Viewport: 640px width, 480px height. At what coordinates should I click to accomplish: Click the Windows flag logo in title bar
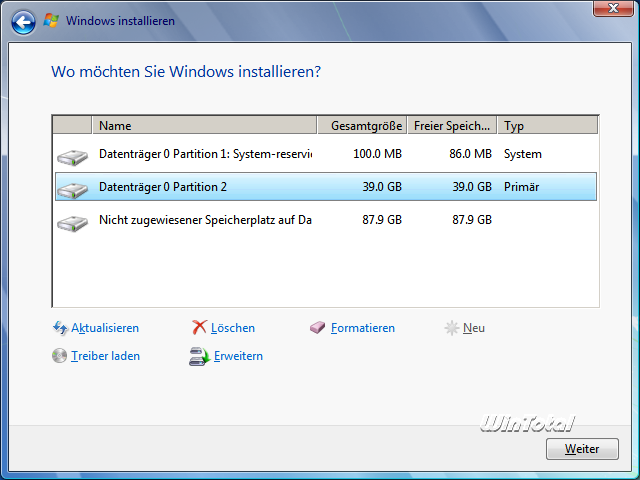tap(51, 20)
